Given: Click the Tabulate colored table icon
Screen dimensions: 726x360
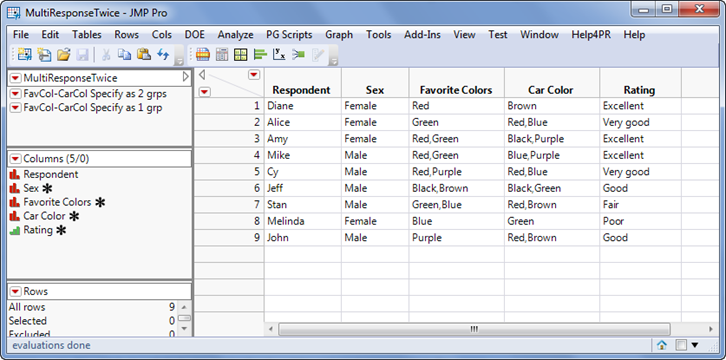Looking at the screenshot, I should click(x=202, y=55).
